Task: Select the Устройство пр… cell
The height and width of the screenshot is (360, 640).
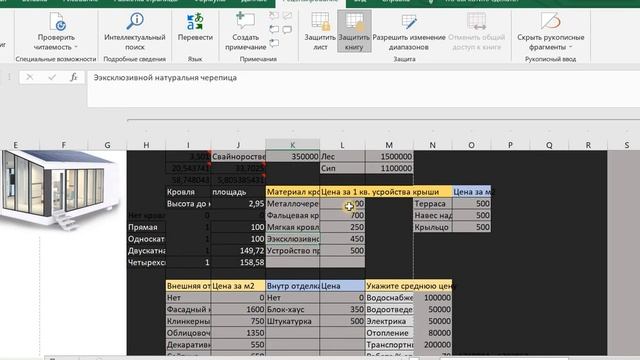Action: 293,251
